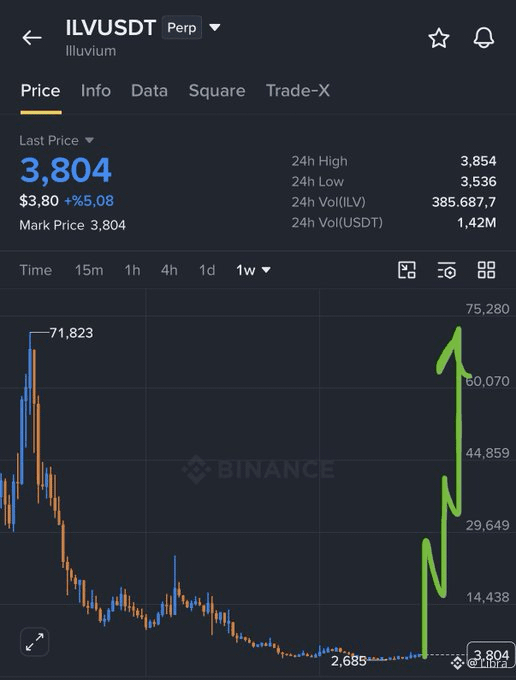Image resolution: width=516 pixels, height=680 pixels.
Task: Tap the 71,823 high price marker
Action: pyautogui.click(x=71, y=333)
